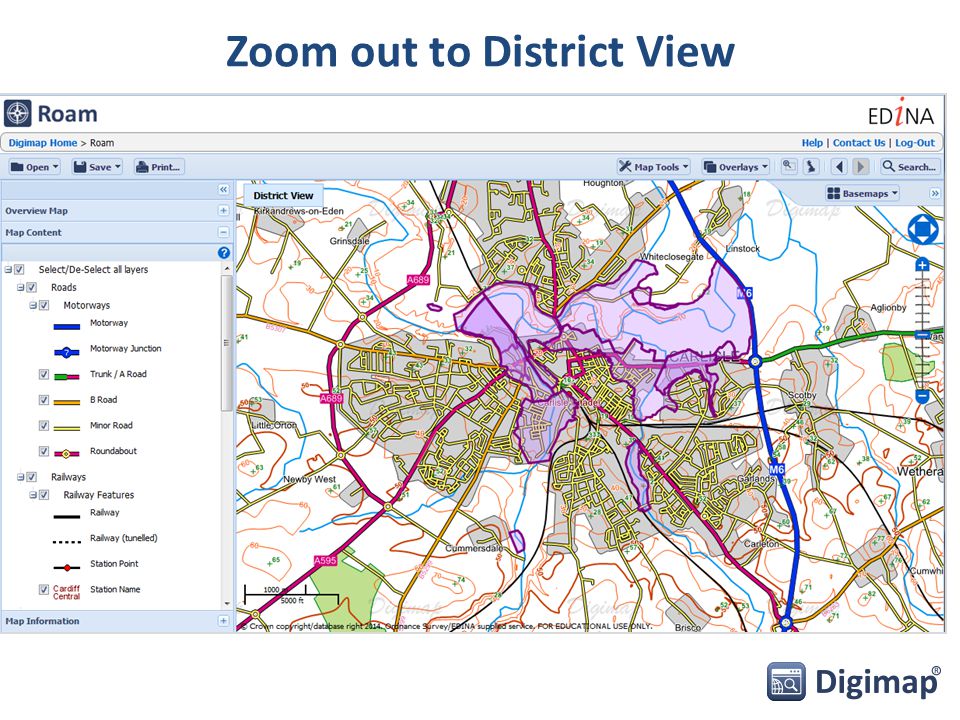Collapse the Railway Features tree node
The width and height of the screenshot is (960, 720).
pyautogui.click(x=33, y=495)
